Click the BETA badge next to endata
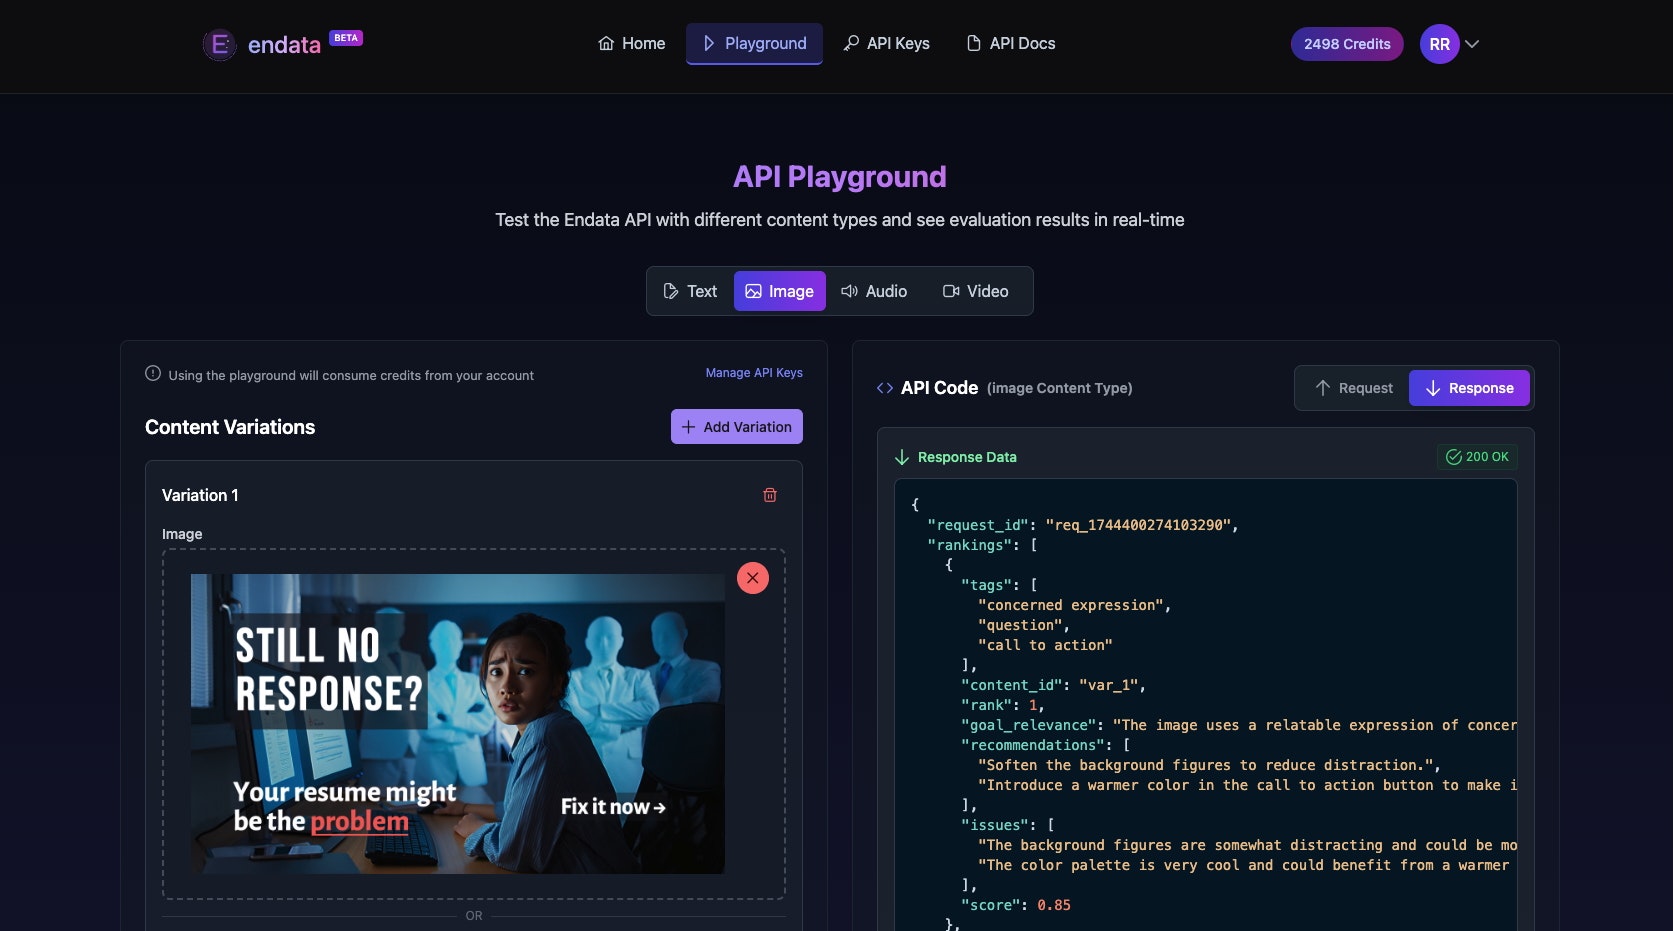The image size is (1673, 931). pos(346,38)
